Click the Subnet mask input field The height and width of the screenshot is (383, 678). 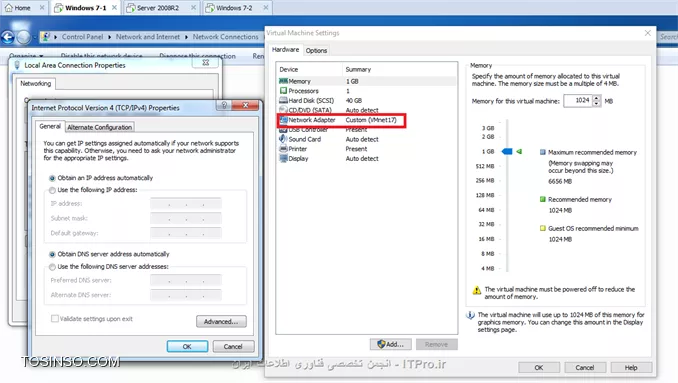pyautogui.click(x=186, y=218)
